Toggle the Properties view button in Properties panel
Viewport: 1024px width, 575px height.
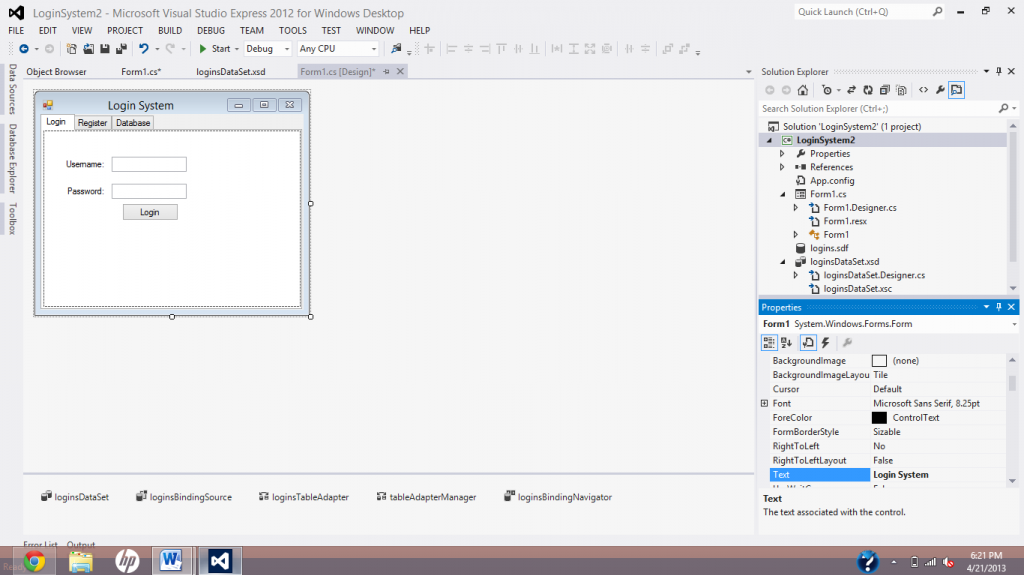pos(808,342)
